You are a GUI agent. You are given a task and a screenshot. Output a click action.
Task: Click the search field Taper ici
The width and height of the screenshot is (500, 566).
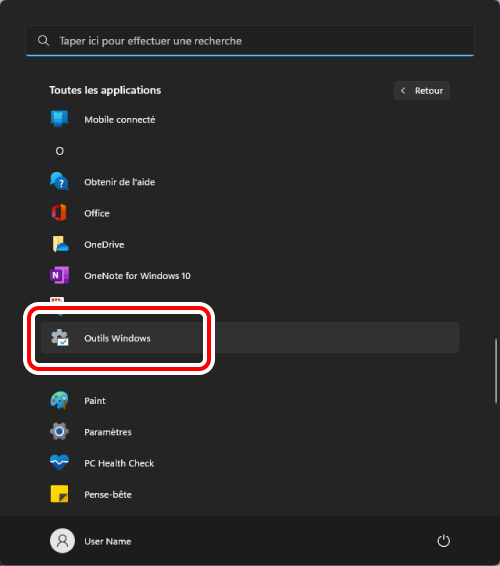pos(250,41)
